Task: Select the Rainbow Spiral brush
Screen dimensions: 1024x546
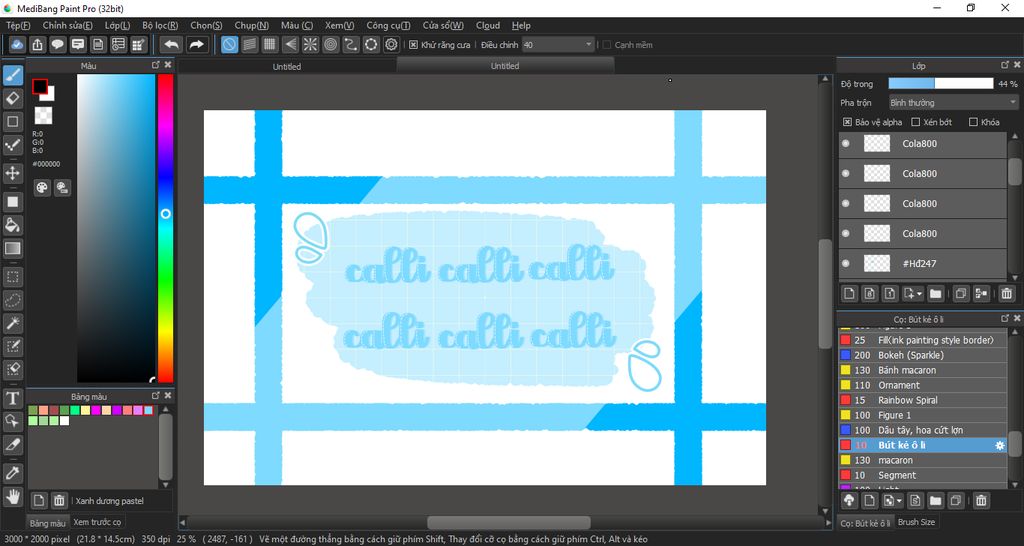Action: coord(923,400)
